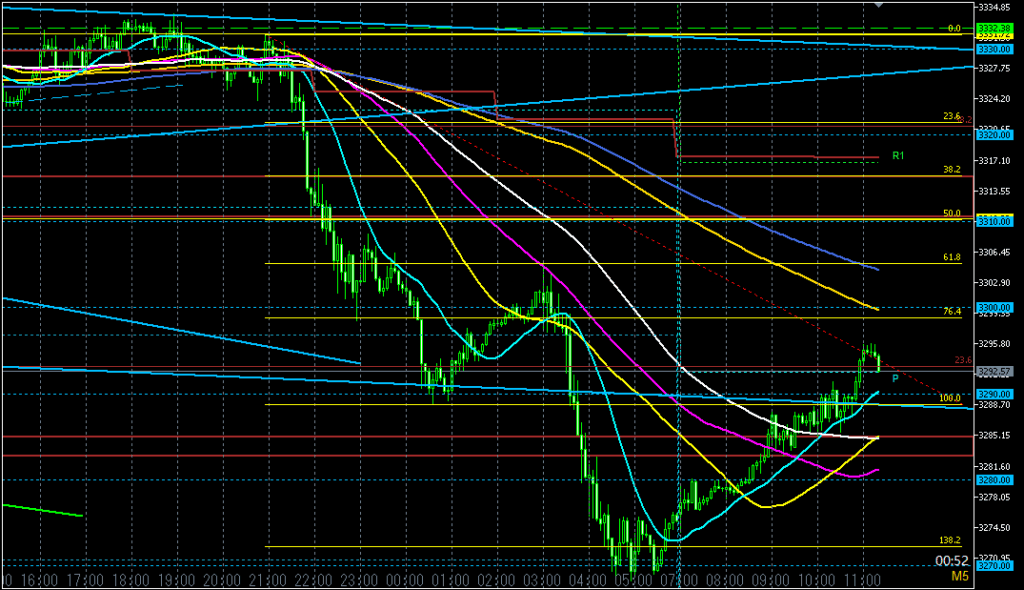Click the 3281.60 value on the price axis
Viewport: 1024px width, 590px height.
[994, 467]
